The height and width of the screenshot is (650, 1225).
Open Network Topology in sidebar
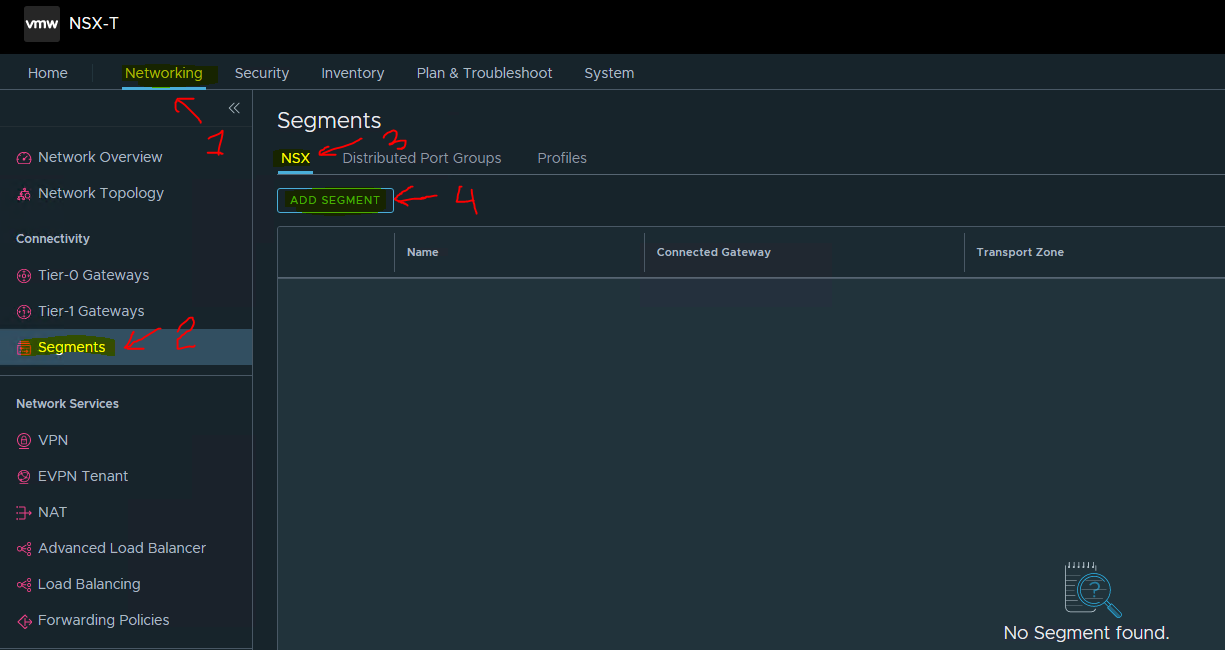(101, 193)
